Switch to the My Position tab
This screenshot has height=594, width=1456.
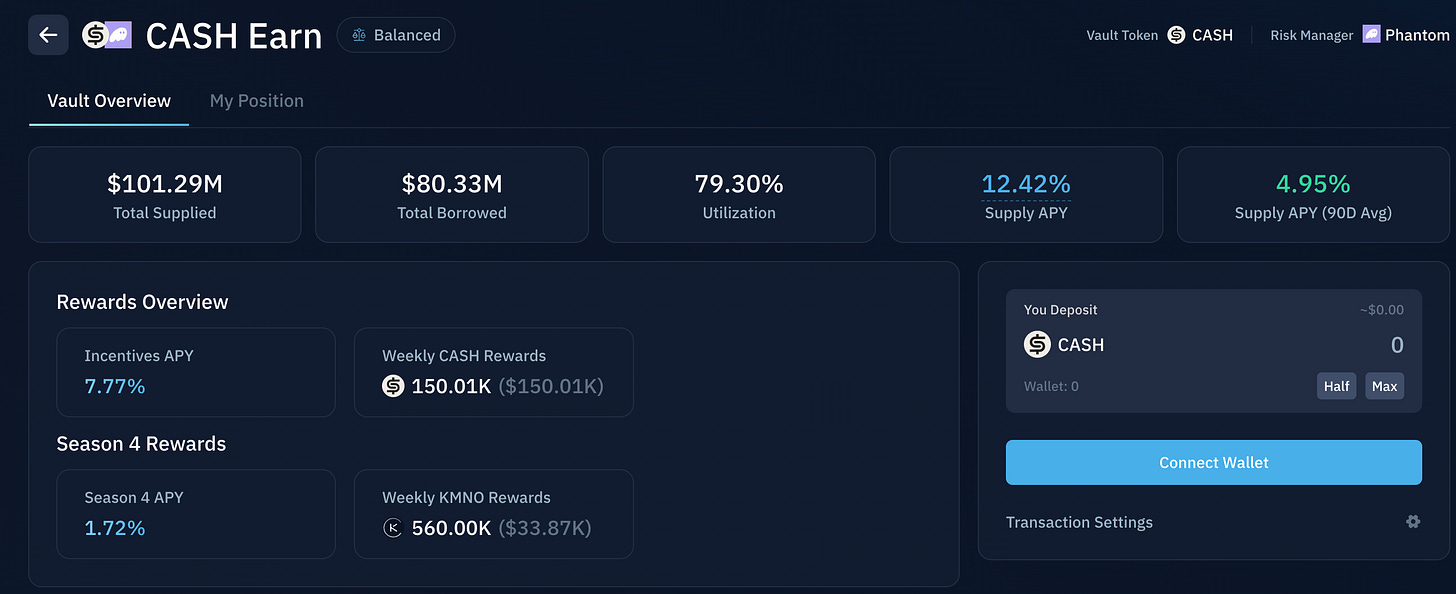click(x=257, y=101)
